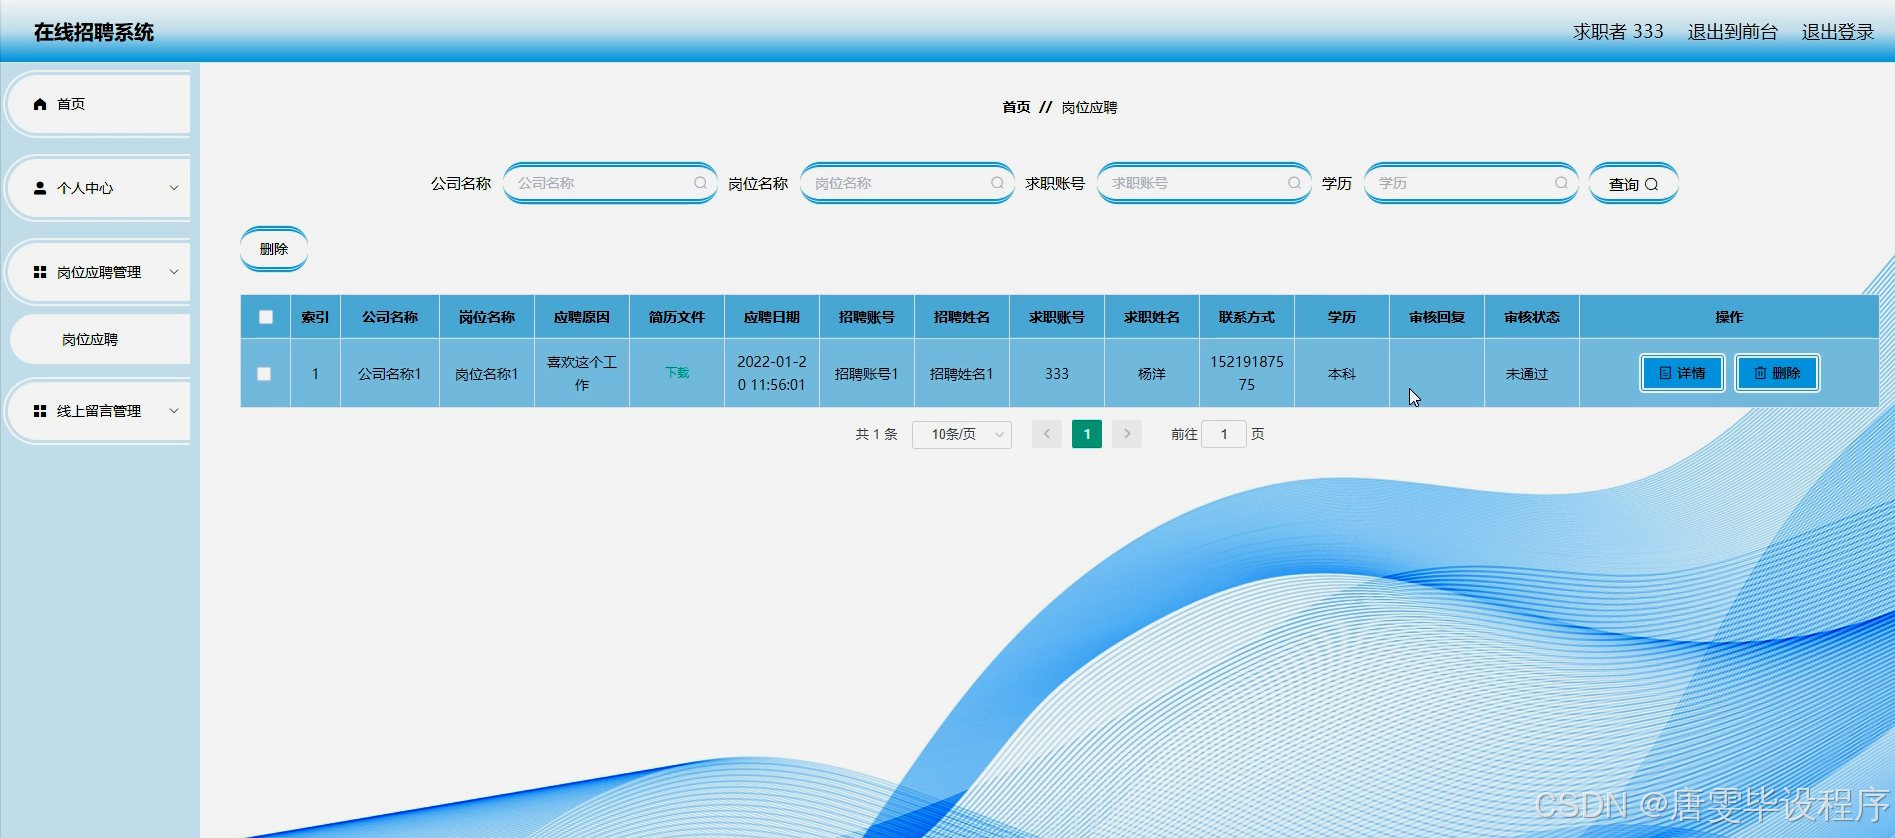Image resolution: width=1895 pixels, height=838 pixels.
Task: Open 首页 in the sidebar menu
Action: pyautogui.click(x=98, y=104)
